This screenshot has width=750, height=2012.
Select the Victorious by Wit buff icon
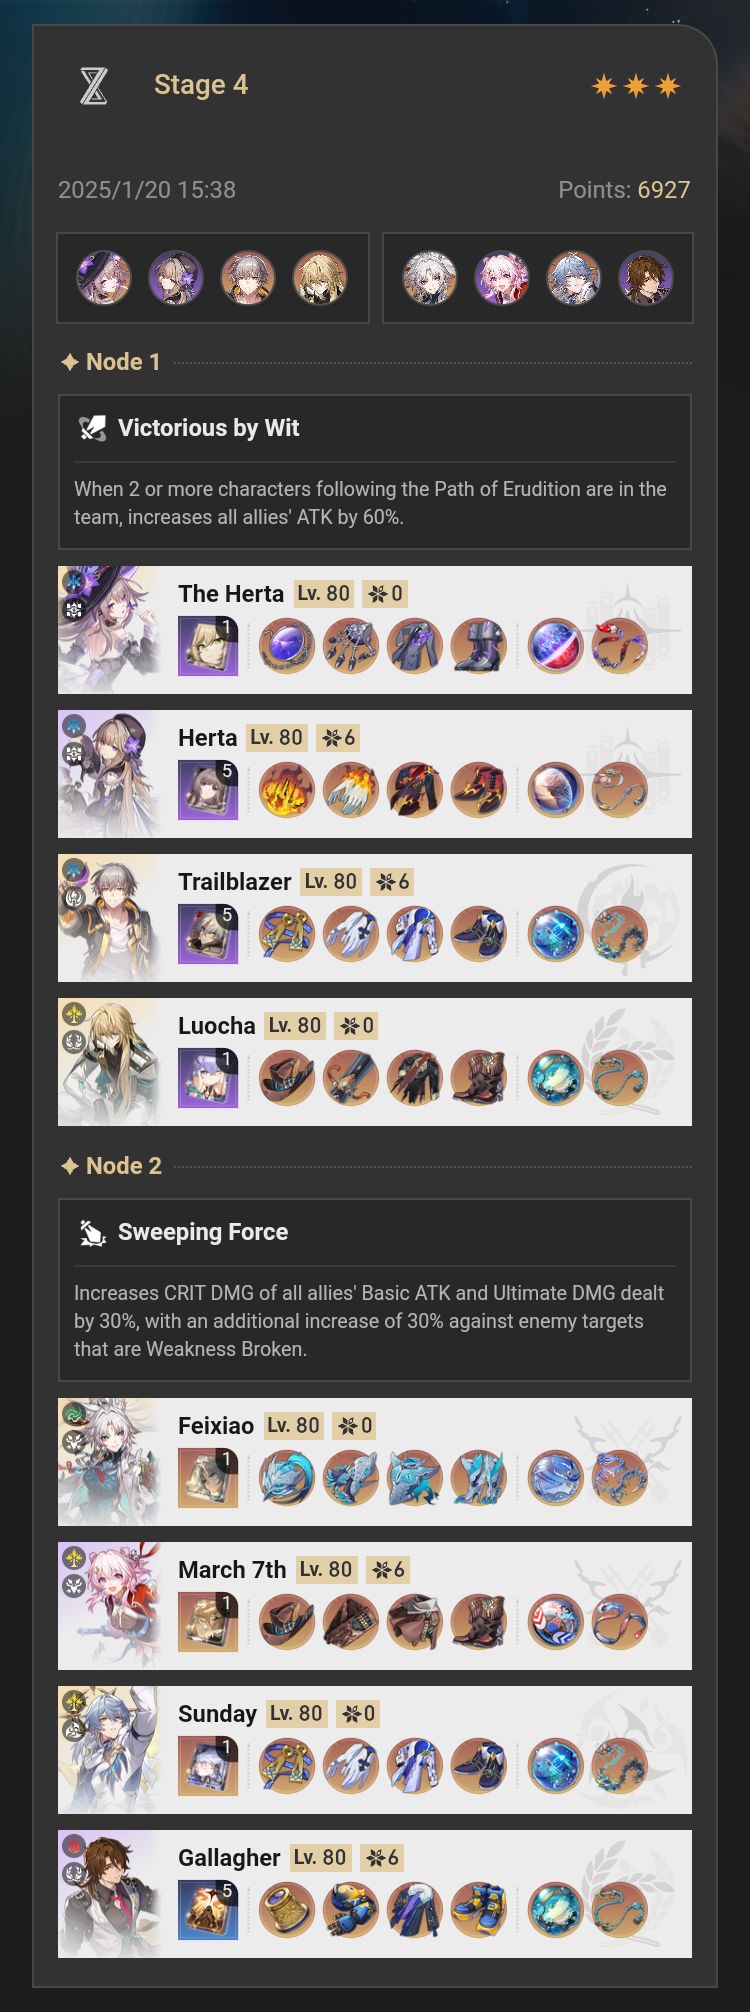pos(93,428)
